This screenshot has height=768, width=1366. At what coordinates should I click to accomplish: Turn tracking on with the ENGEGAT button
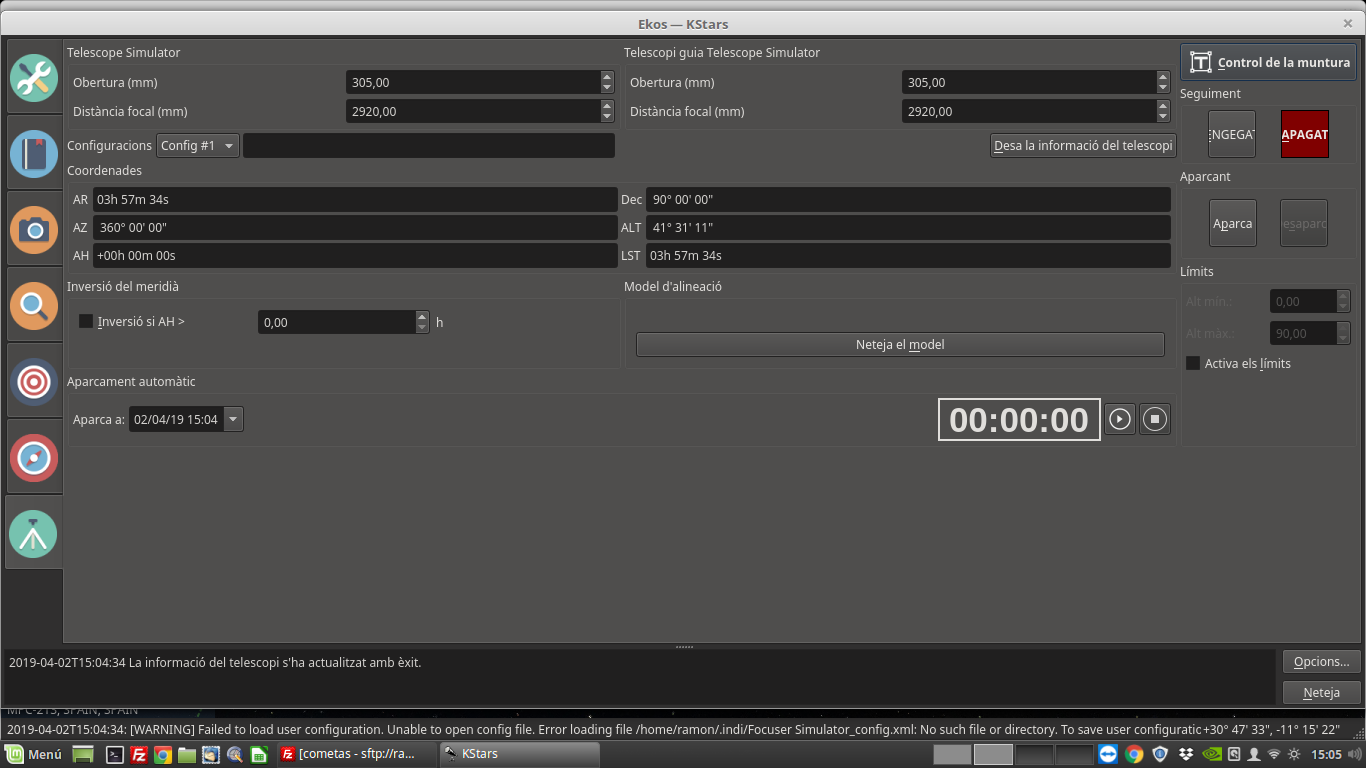[1232, 134]
